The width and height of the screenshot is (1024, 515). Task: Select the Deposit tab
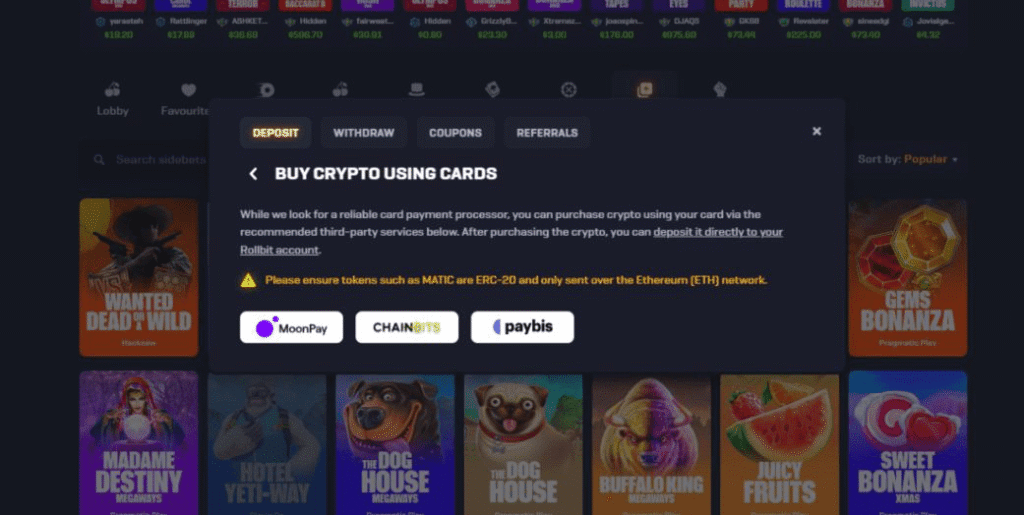[x=276, y=133]
